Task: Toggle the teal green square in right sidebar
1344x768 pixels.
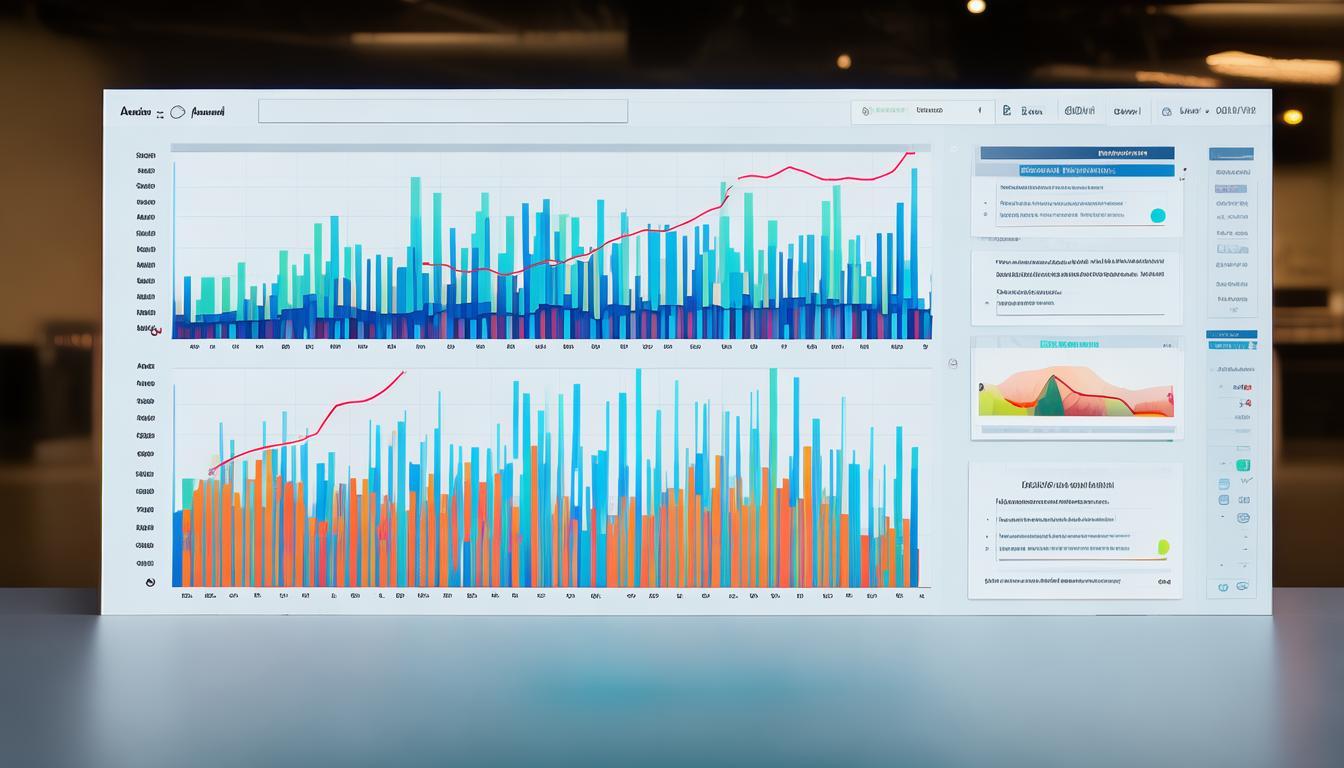Action: tap(1242, 465)
